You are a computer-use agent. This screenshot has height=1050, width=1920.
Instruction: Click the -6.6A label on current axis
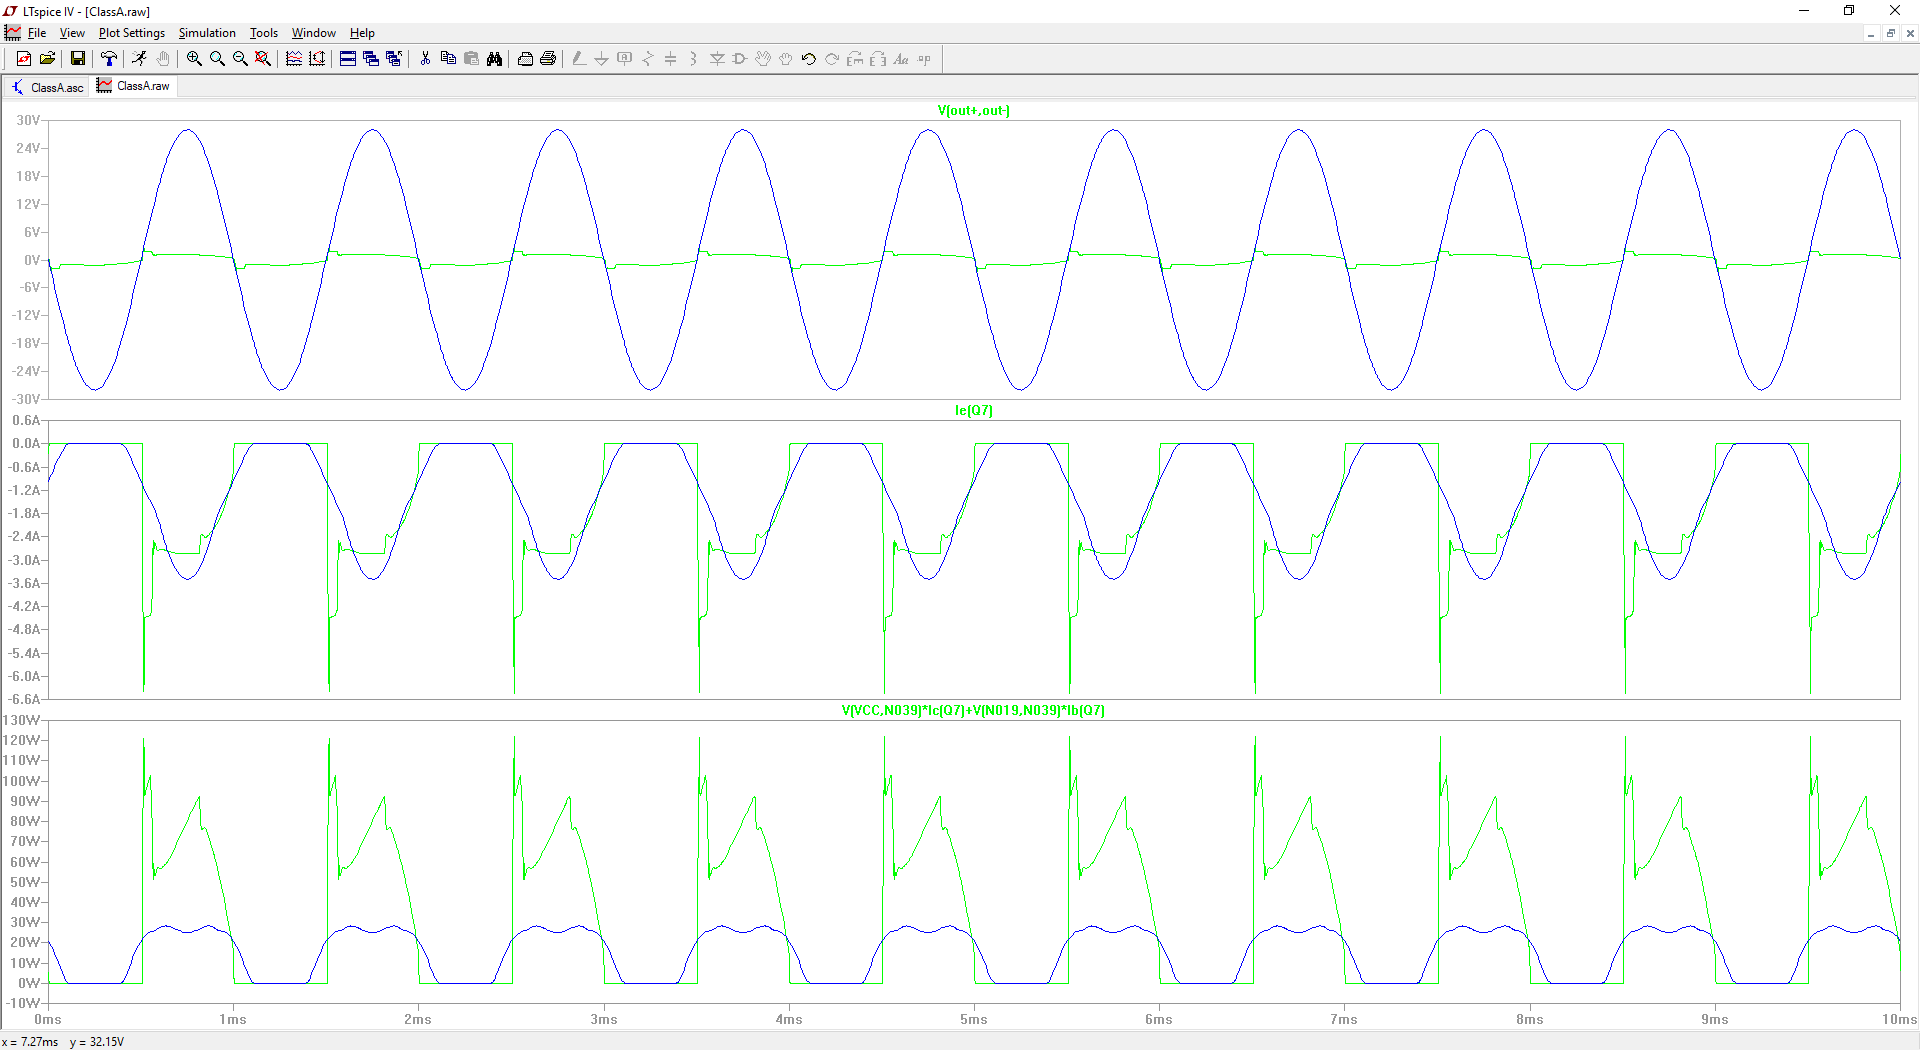pyautogui.click(x=25, y=699)
